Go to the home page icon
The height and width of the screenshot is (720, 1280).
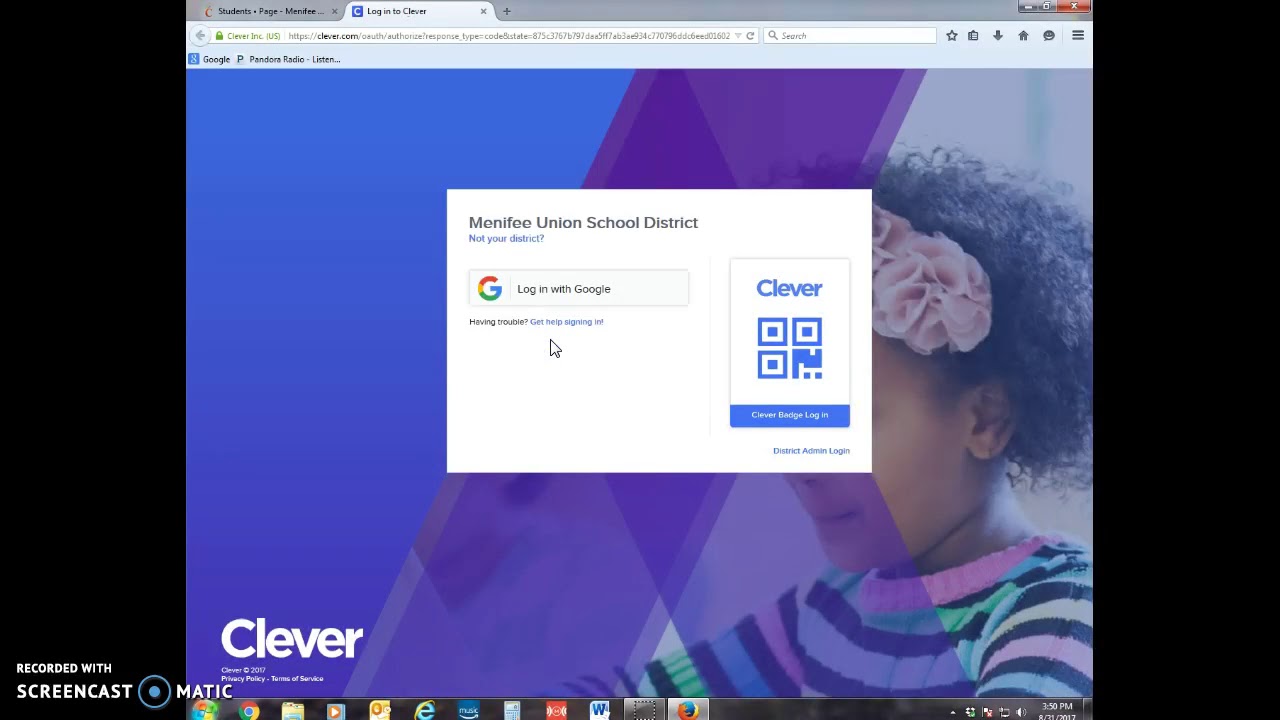point(1023,36)
